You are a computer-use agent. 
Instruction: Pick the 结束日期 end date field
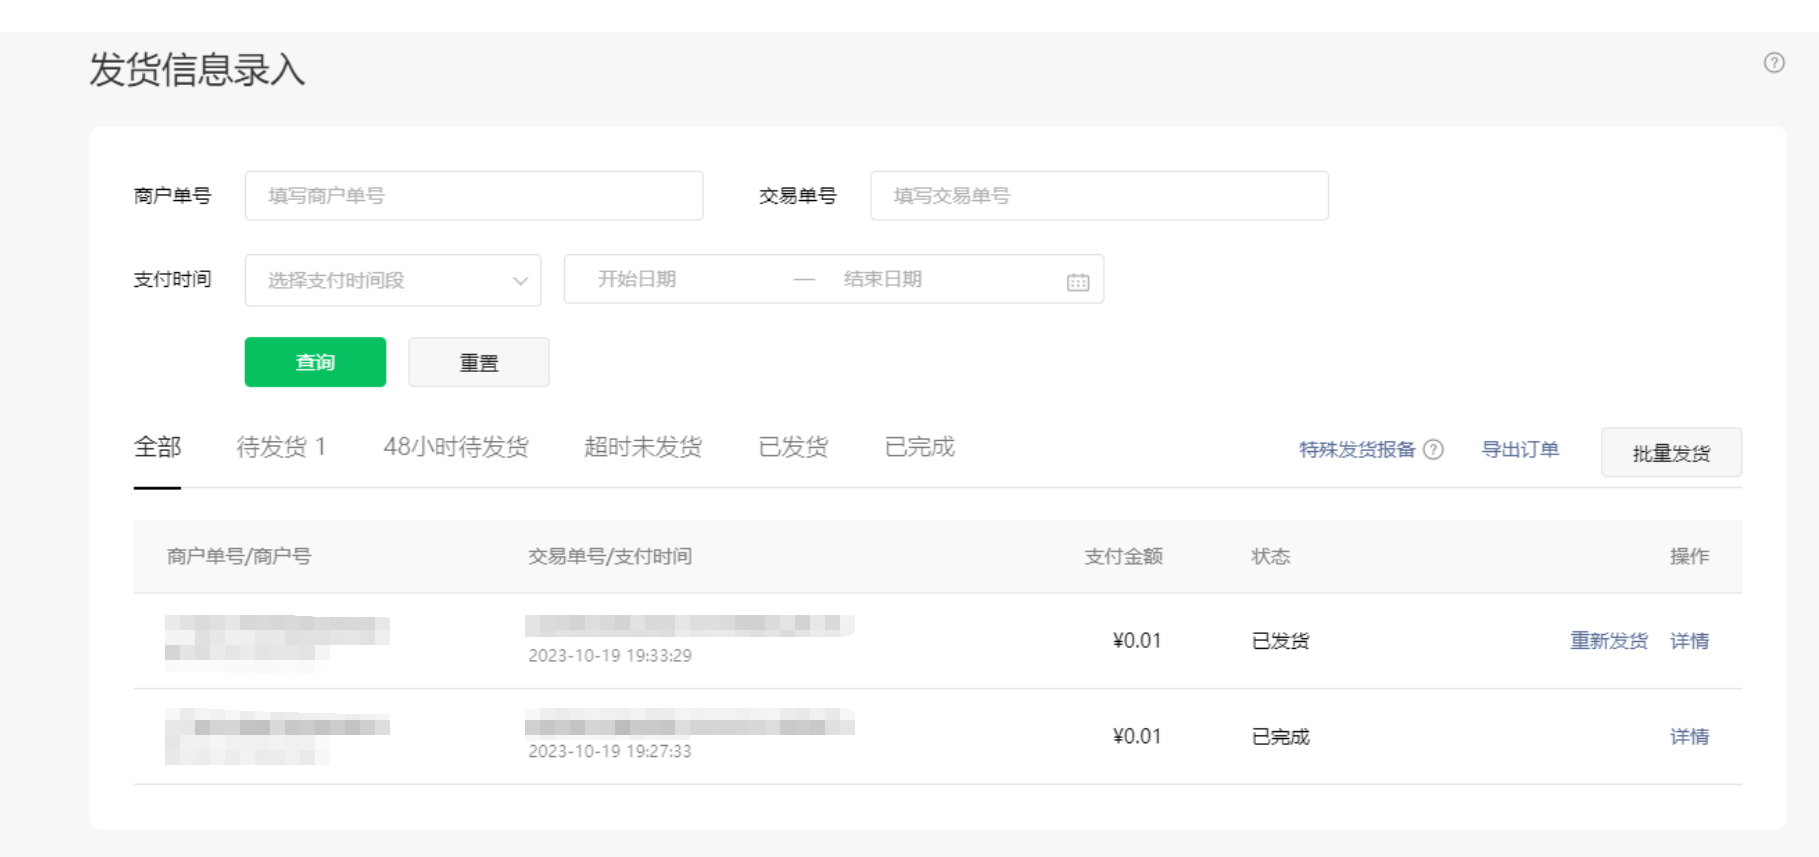tap(882, 279)
